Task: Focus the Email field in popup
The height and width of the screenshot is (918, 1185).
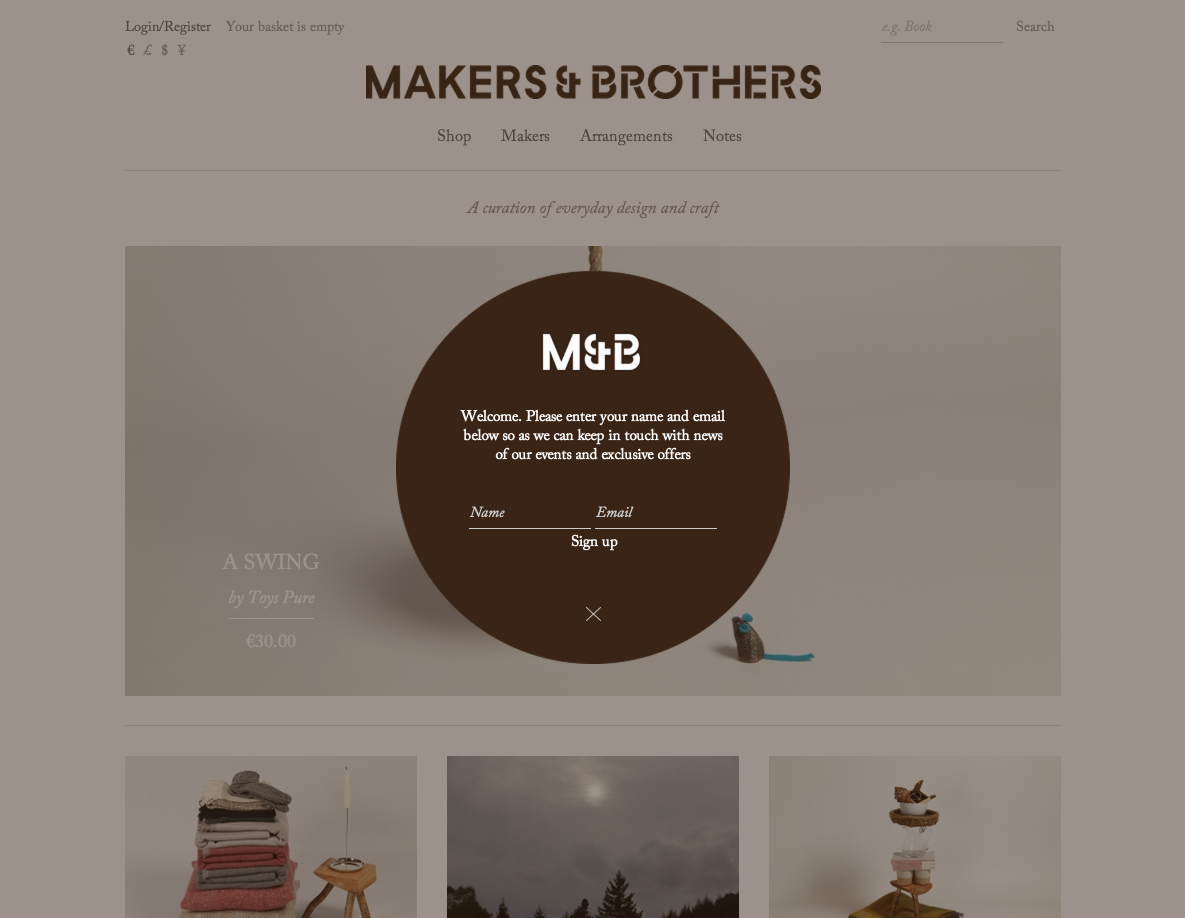Action: click(656, 513)
